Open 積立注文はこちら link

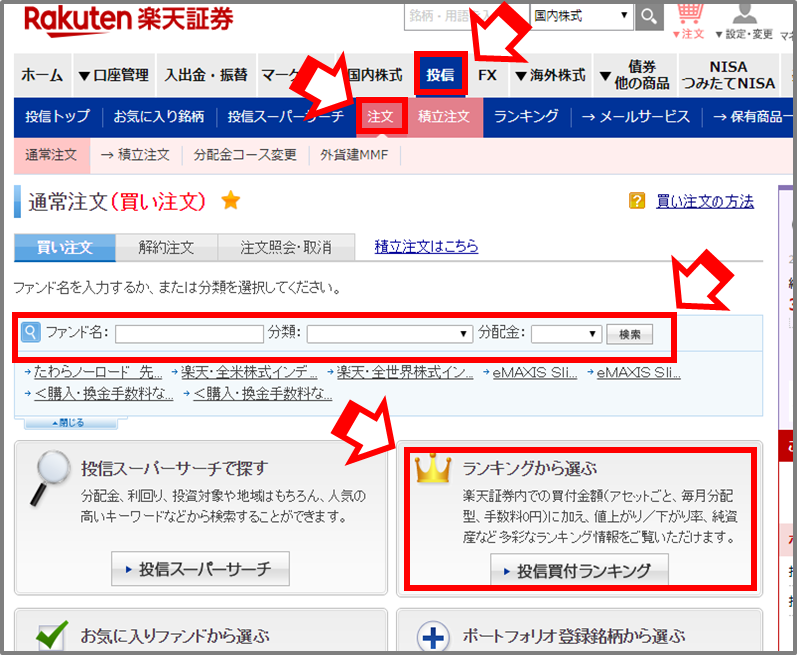(x=426, y=246)
